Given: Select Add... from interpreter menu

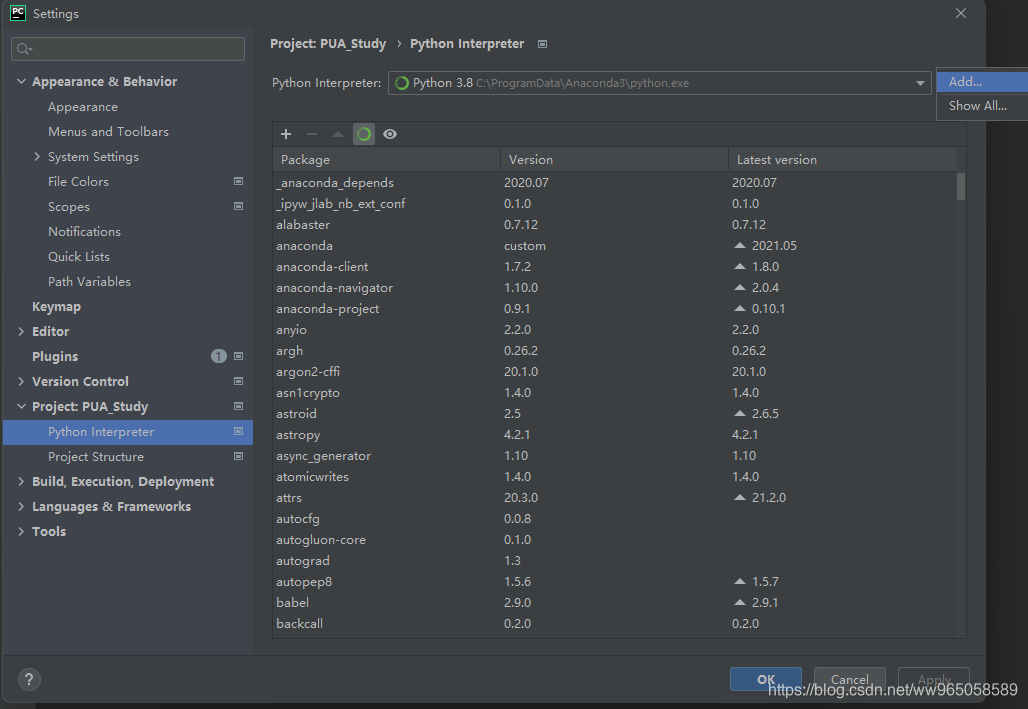Looking at the screenshot, I should tap(982, 81).
